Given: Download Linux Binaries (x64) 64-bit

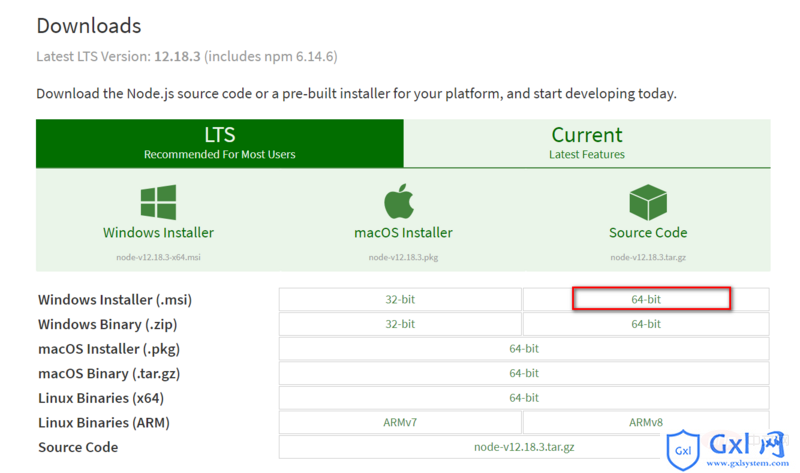Looking at the screenshot, I should (524, 397).
